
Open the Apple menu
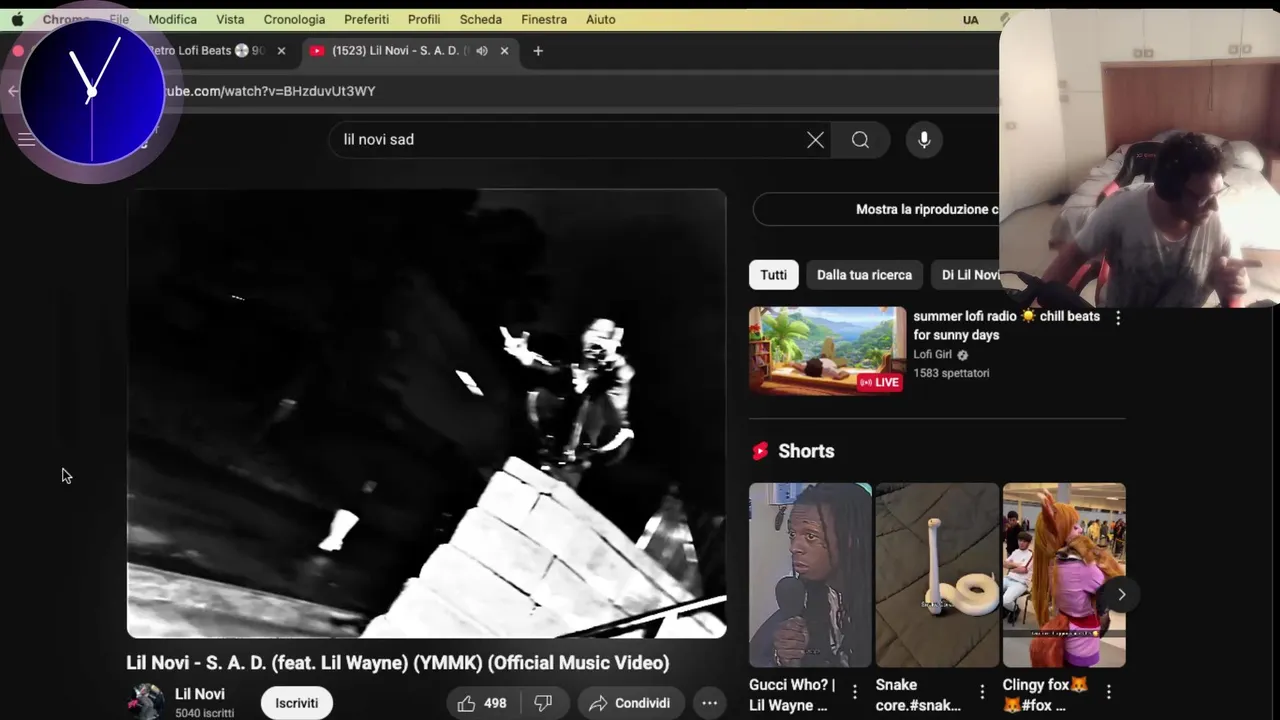pos(17,19)
